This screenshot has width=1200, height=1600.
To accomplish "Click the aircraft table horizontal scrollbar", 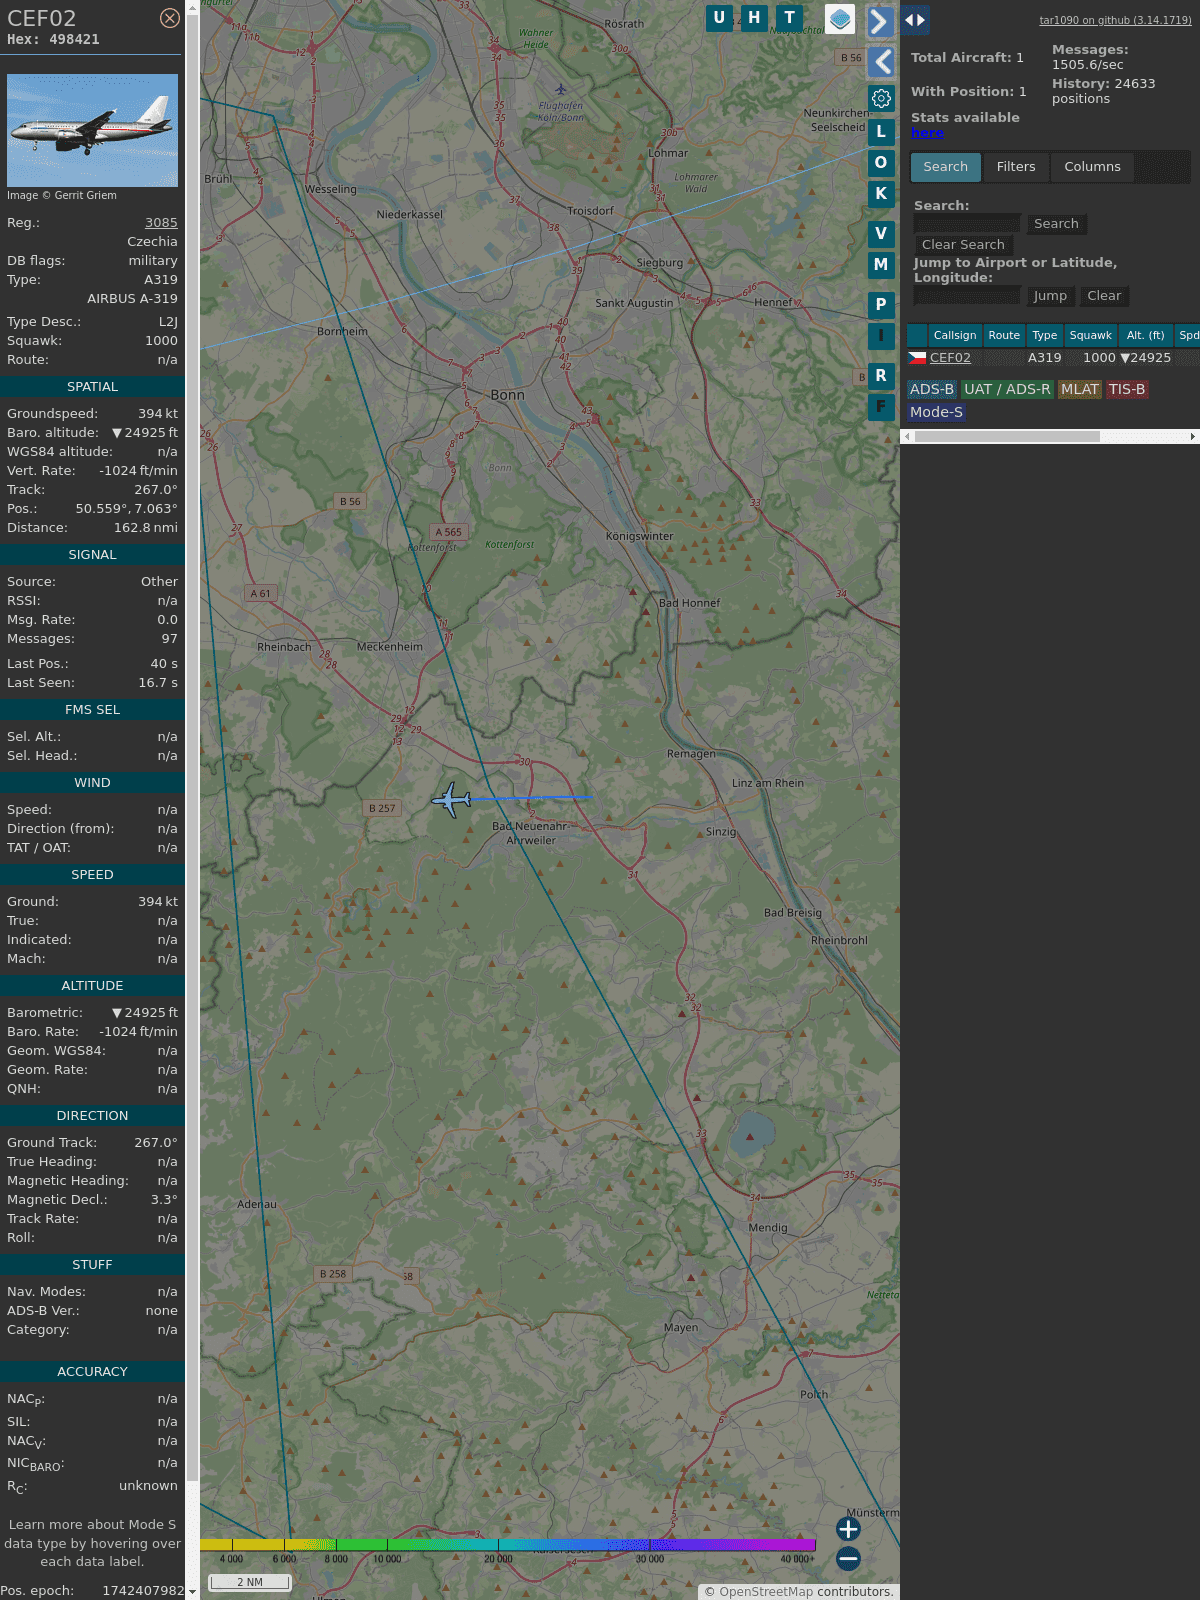I will (x=1007, y=436).
